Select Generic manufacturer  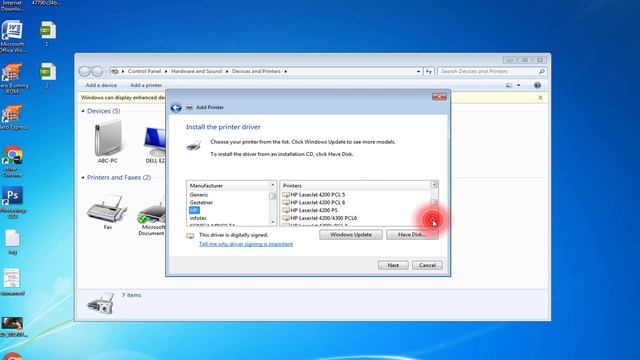pos(199,195)
